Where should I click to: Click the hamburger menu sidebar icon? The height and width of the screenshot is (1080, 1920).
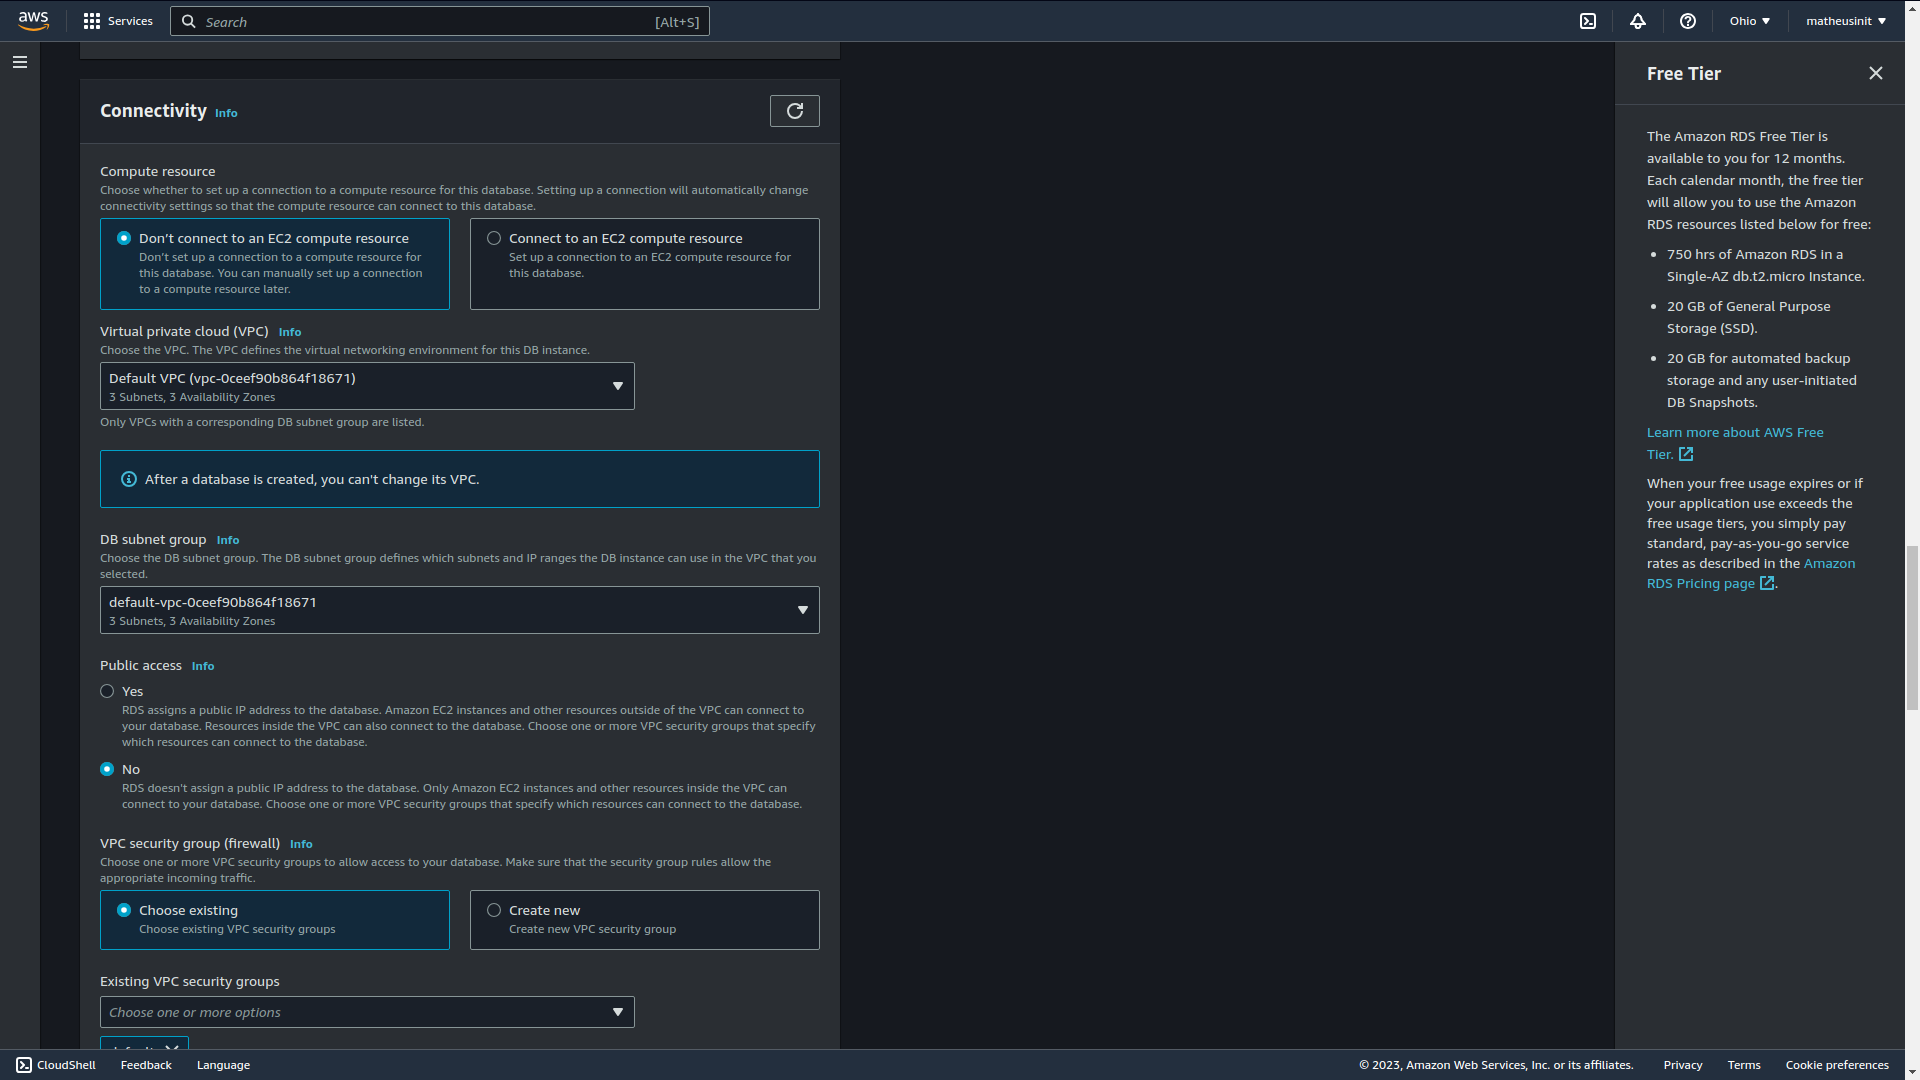[x=20, y=62]
